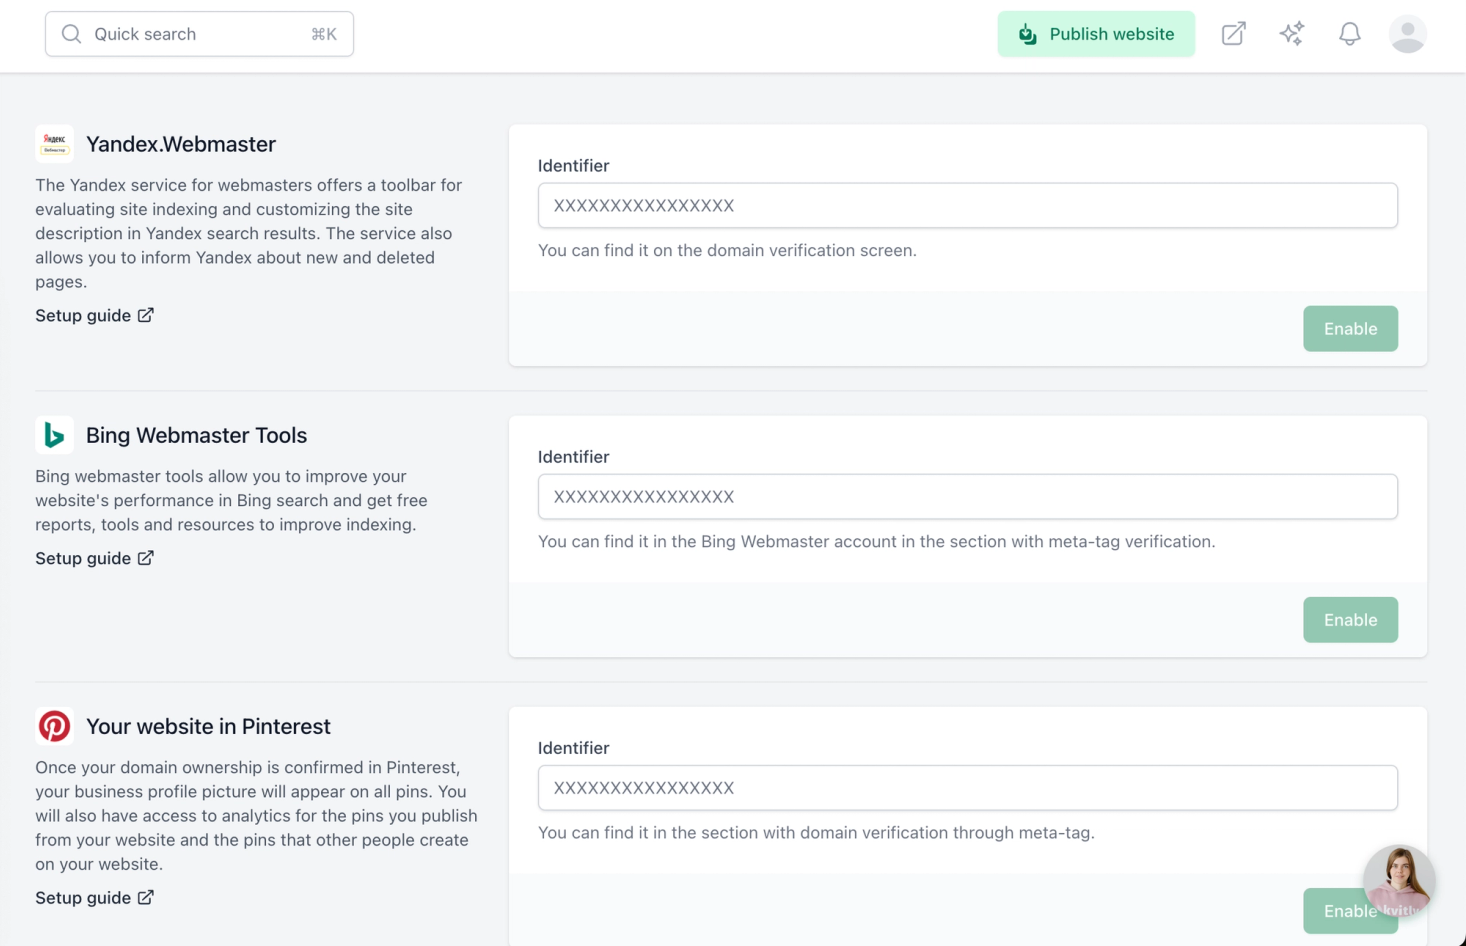Viewport: 1466px width, 946px height.
Task: Click the Your website in Pinterest heading
Action: pos(208,726)
